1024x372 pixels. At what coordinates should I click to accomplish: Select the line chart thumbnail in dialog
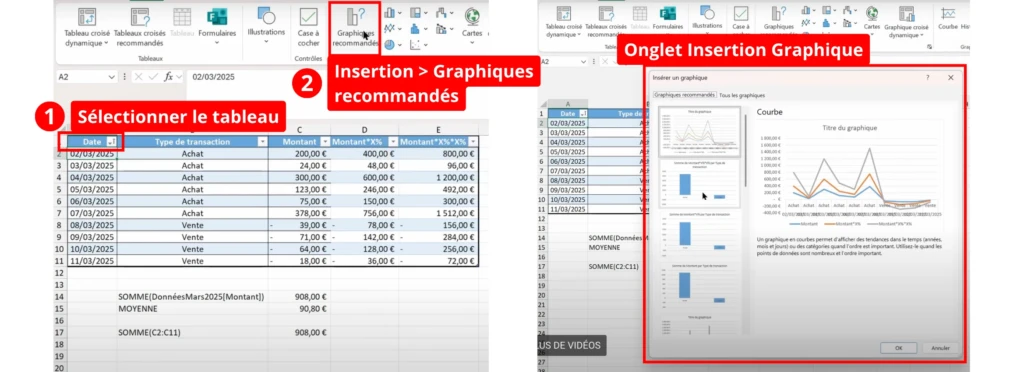pyautogui.click(x=699, y=132)
